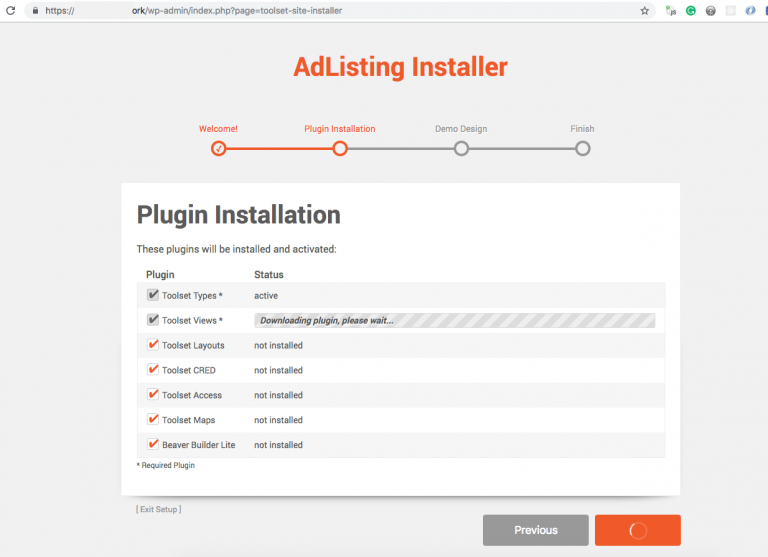Toggle the Toolset Types checkbox
This screenshot has height=557, width=768.
coord(153,295)
